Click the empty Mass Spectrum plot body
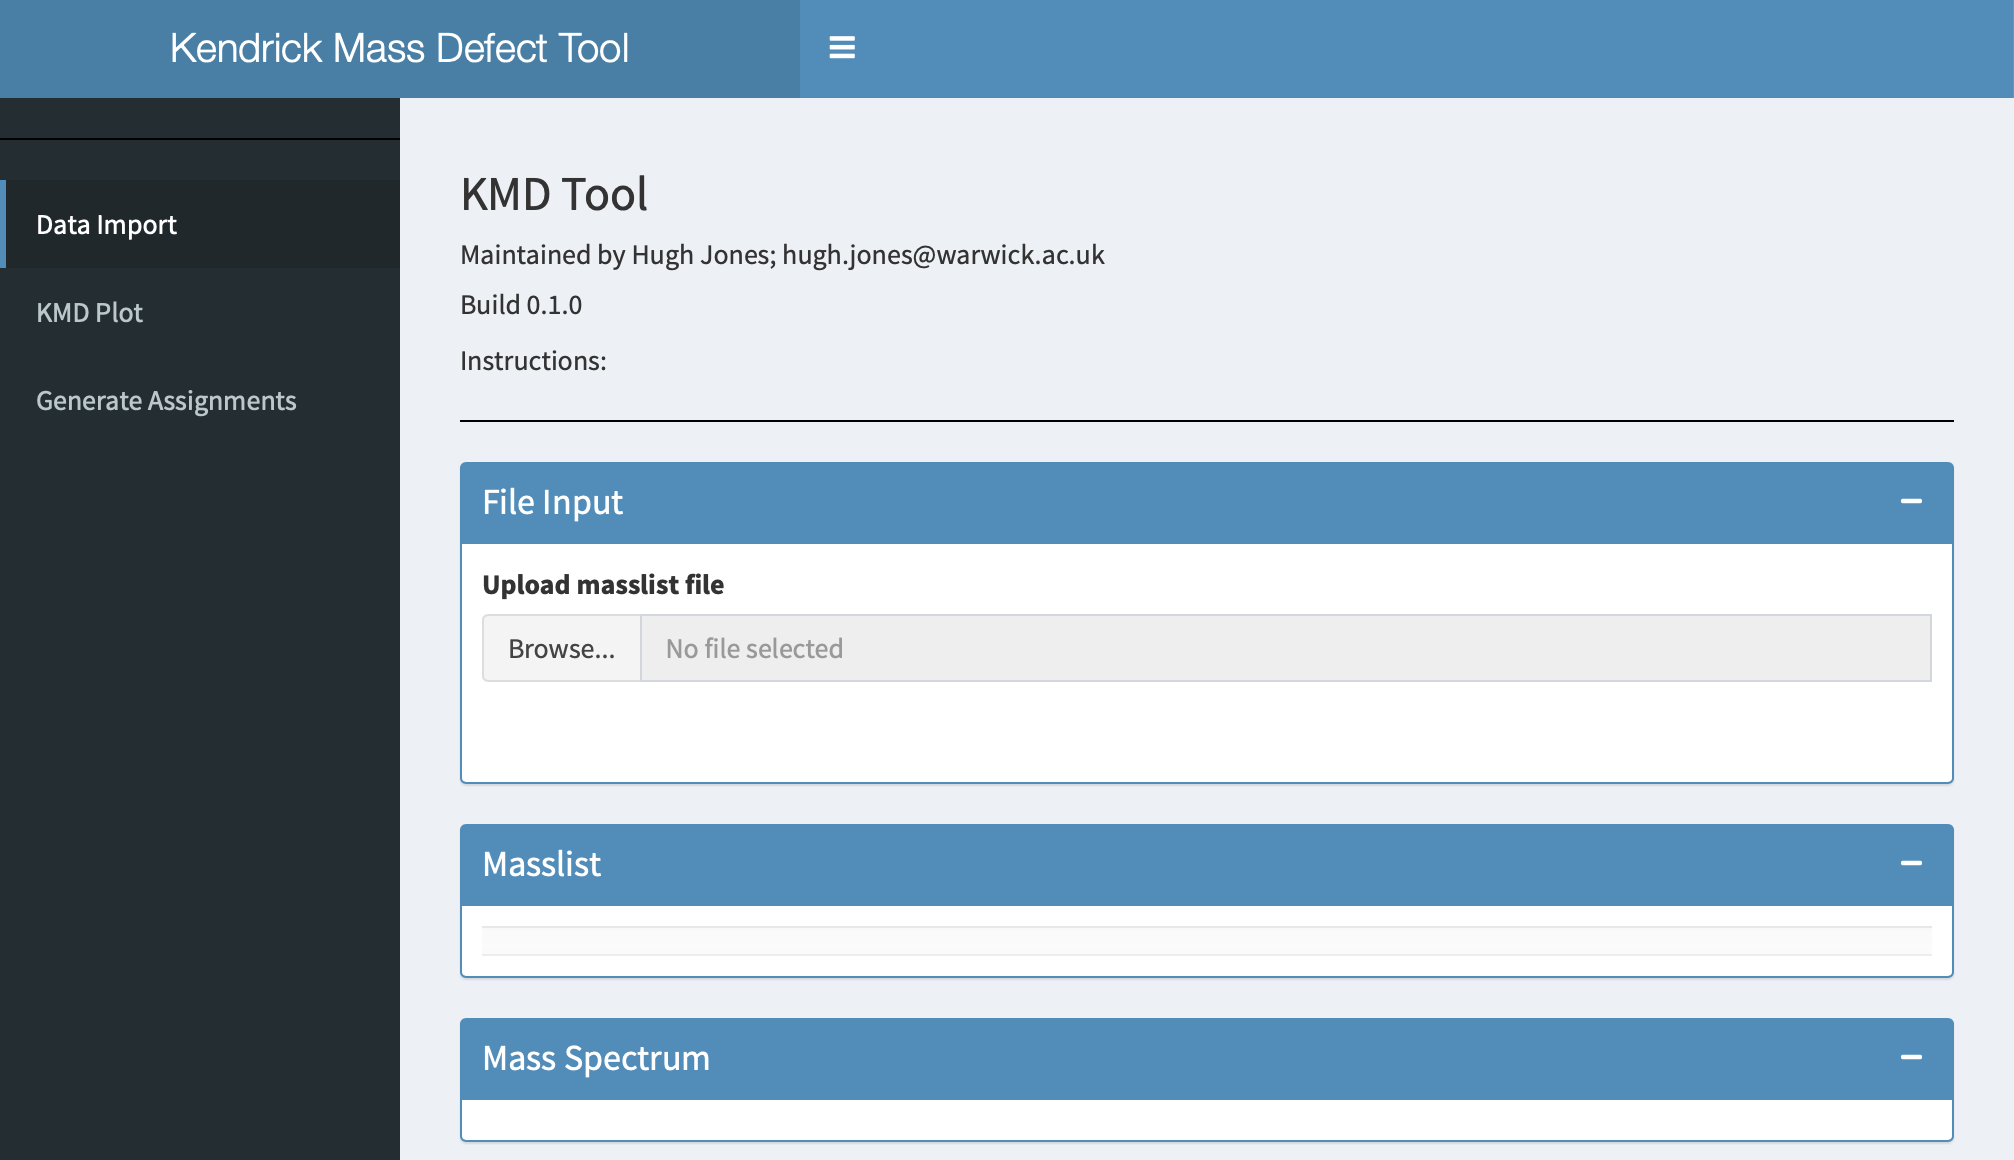This screenshot has width=2014, height=1160. point(1206,1120)
